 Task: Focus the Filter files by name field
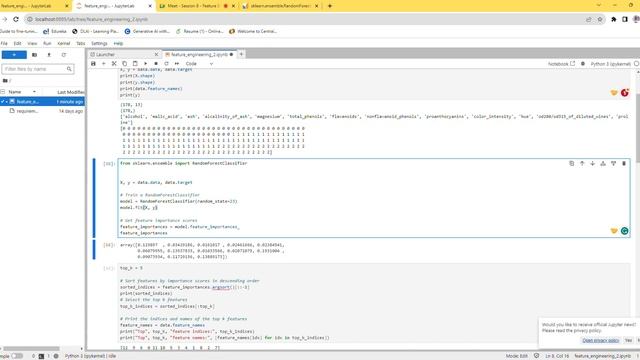38,69
